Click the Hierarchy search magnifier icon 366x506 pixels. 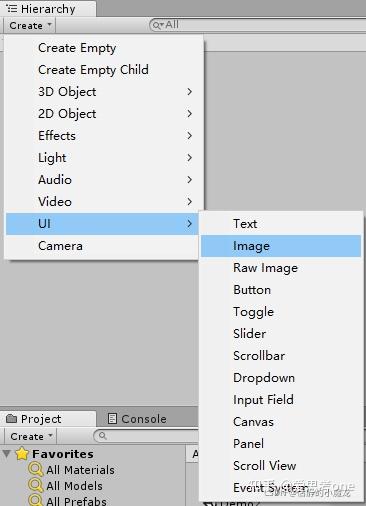(x=158, y=25)
